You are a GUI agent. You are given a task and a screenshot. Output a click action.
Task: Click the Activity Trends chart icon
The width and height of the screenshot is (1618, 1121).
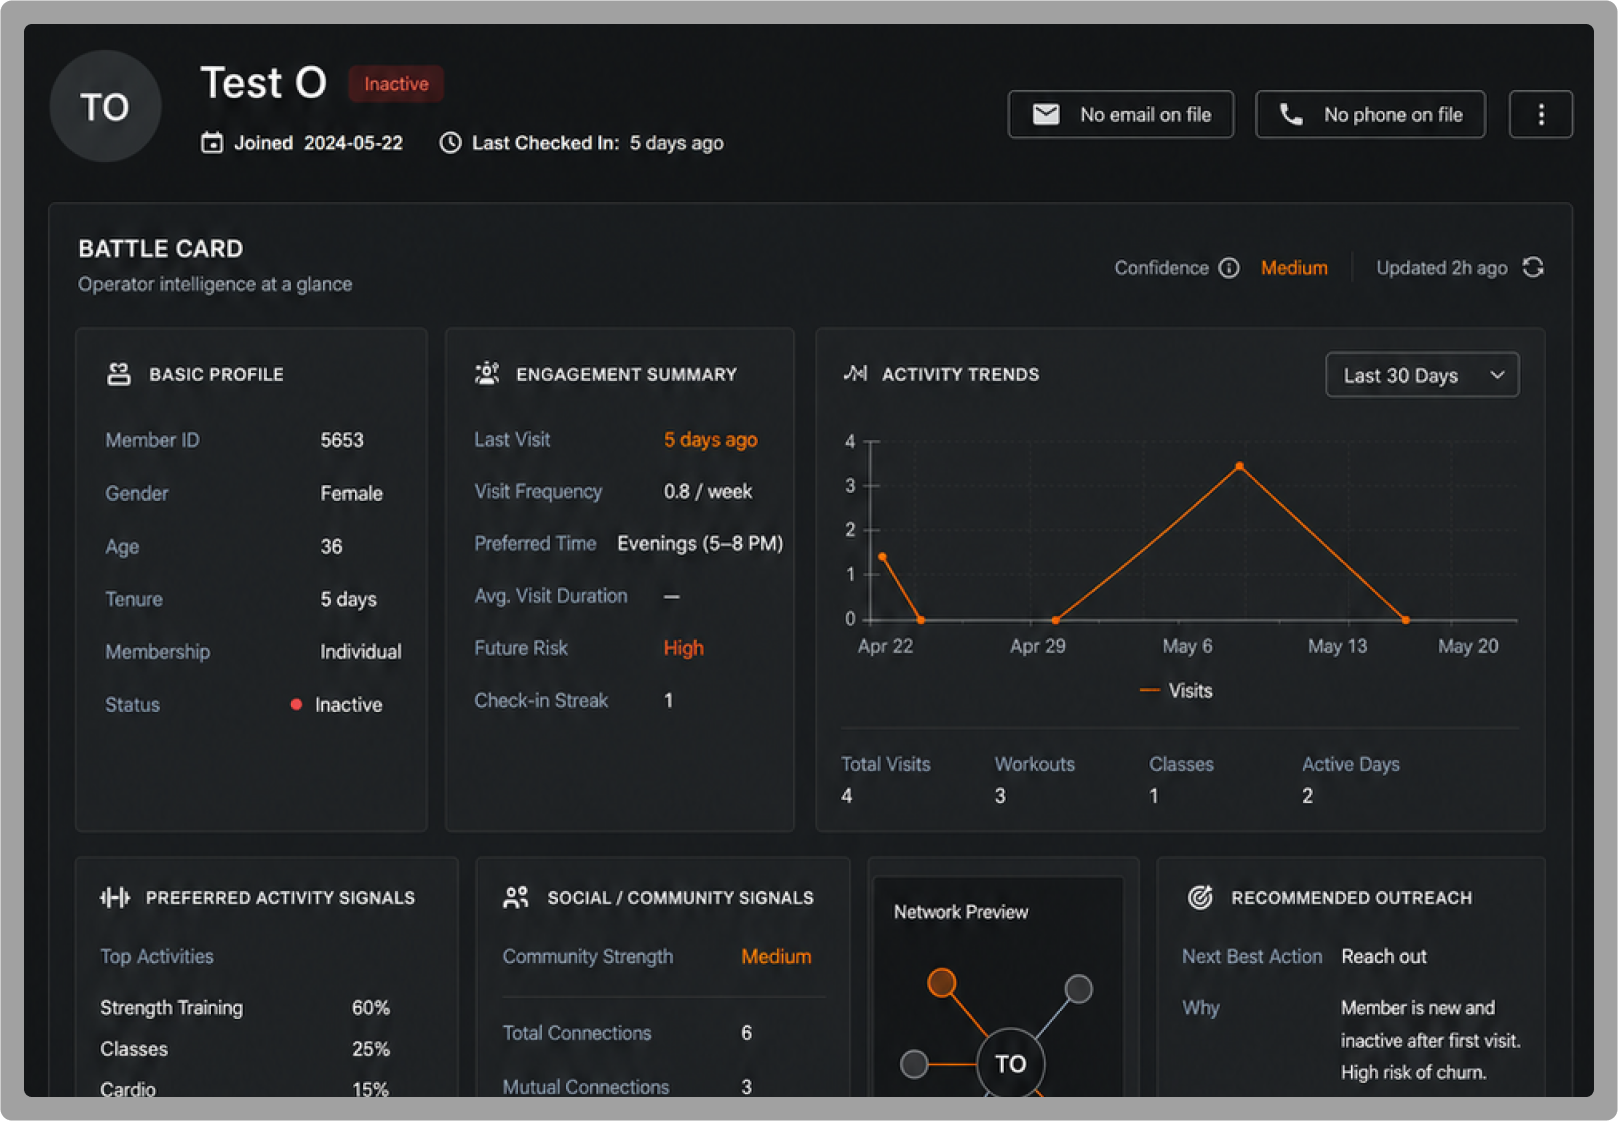tap(855, 374)
